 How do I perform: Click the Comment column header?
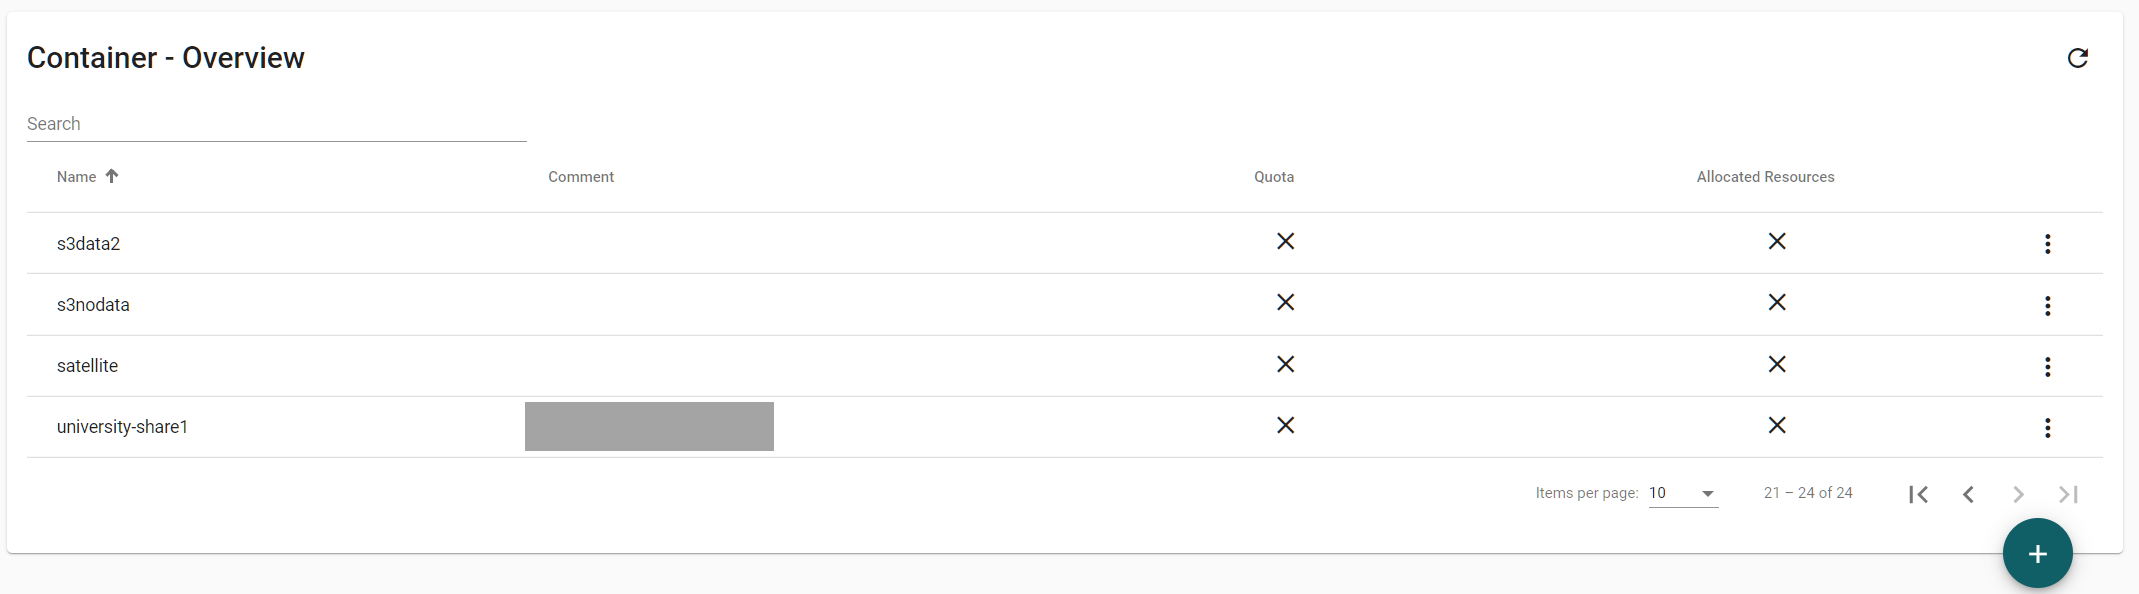pyautogui.click(x=581, y=177)
